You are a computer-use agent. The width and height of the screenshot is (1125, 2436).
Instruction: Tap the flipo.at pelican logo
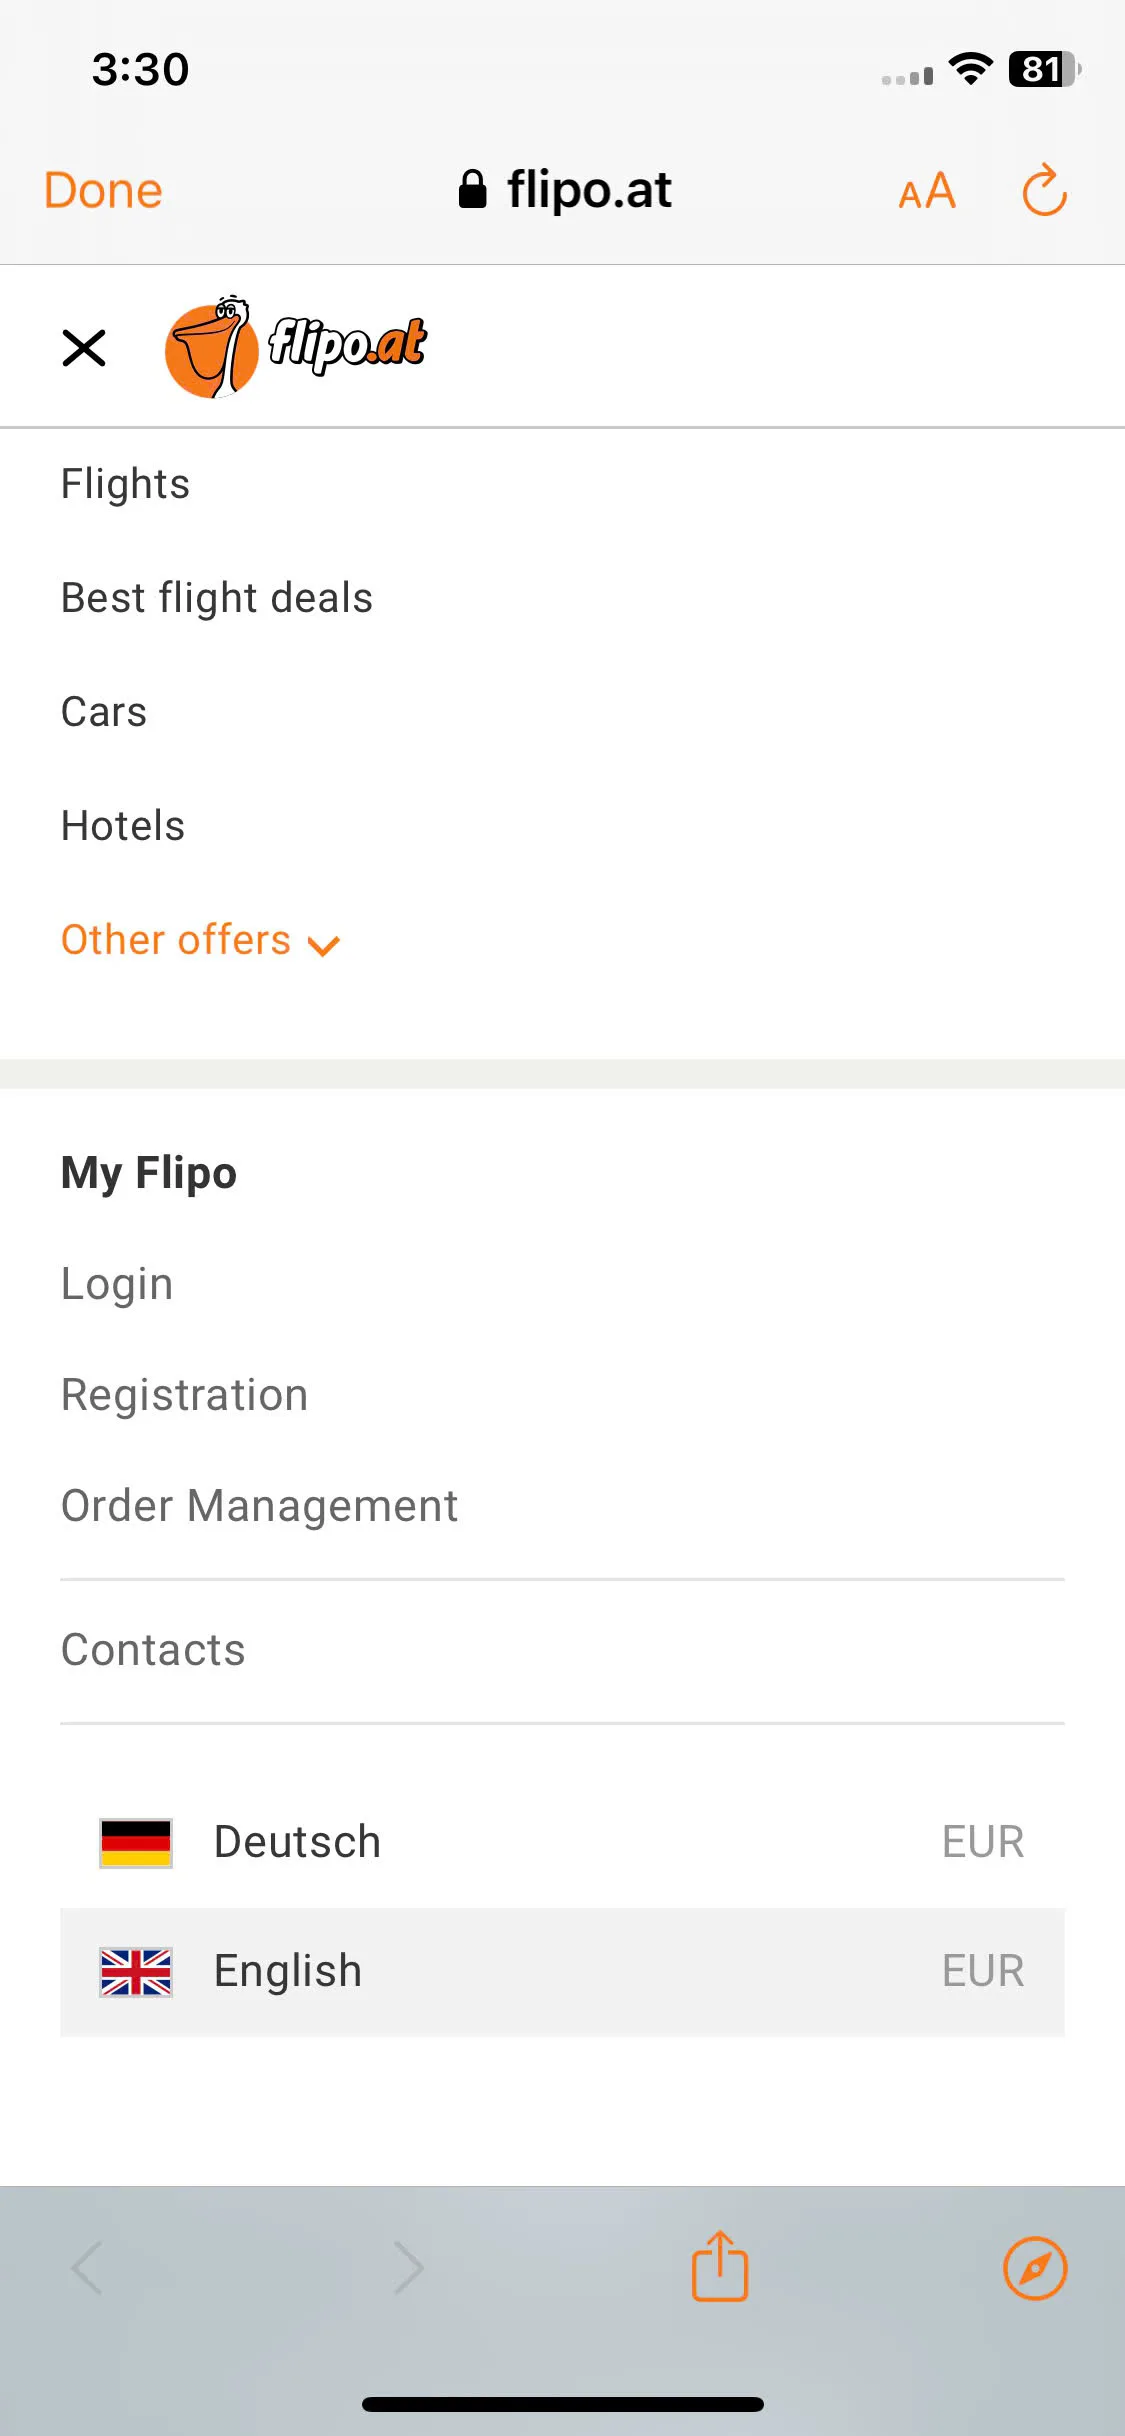point(296,347)
